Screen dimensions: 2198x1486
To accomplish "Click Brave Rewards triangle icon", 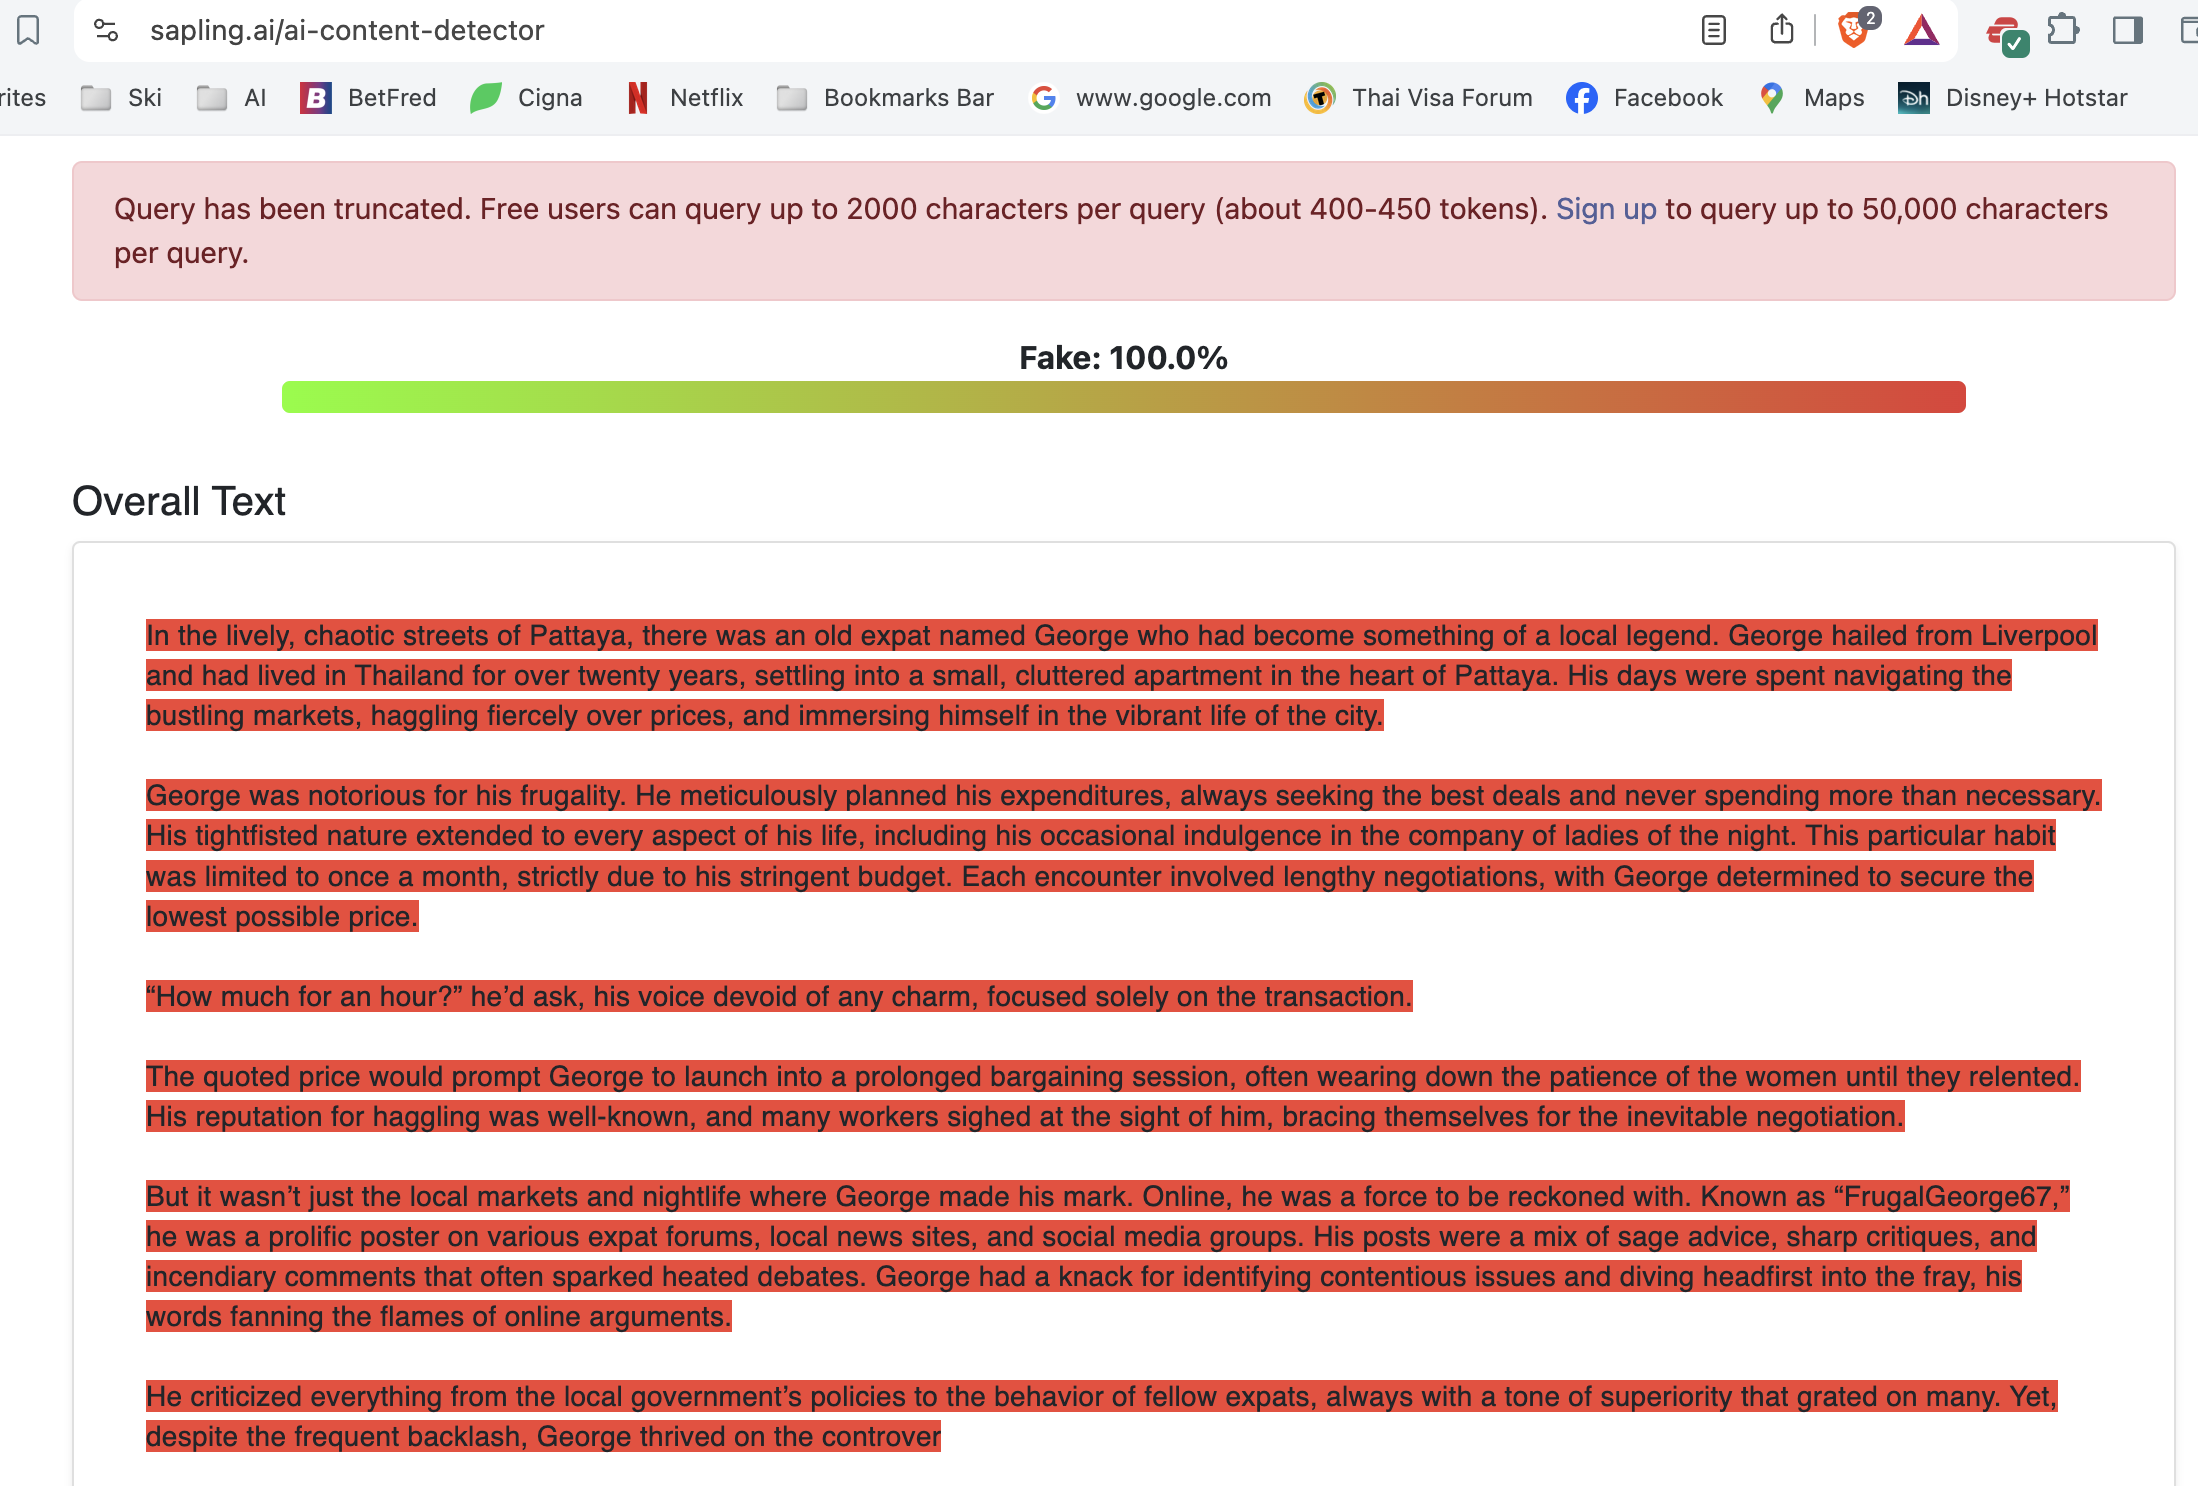I will (1921, 30).
